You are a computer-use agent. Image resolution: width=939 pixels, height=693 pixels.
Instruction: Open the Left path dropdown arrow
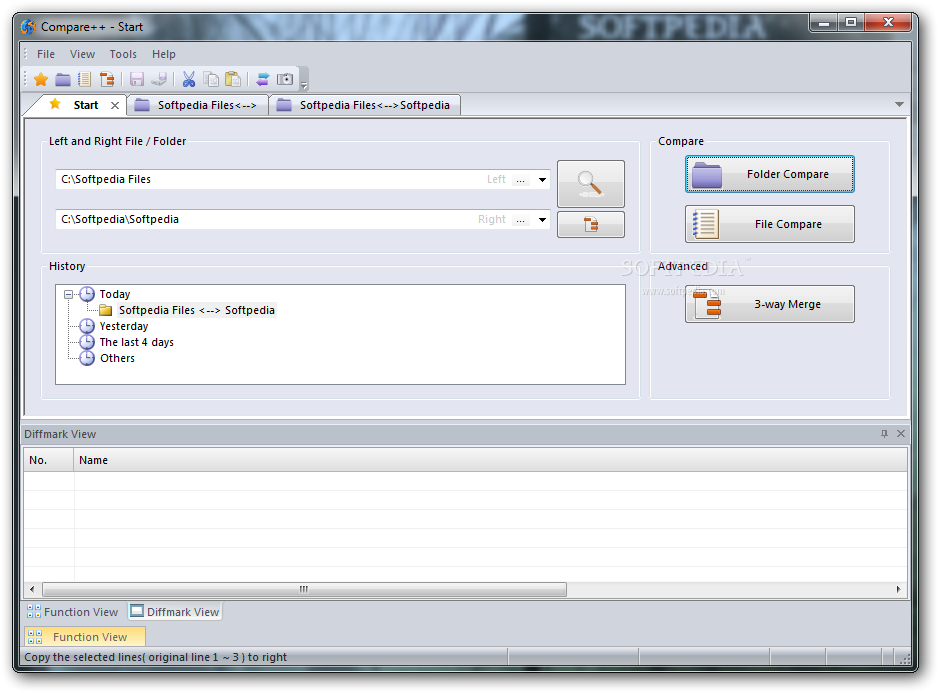click(x=542, y=180)
